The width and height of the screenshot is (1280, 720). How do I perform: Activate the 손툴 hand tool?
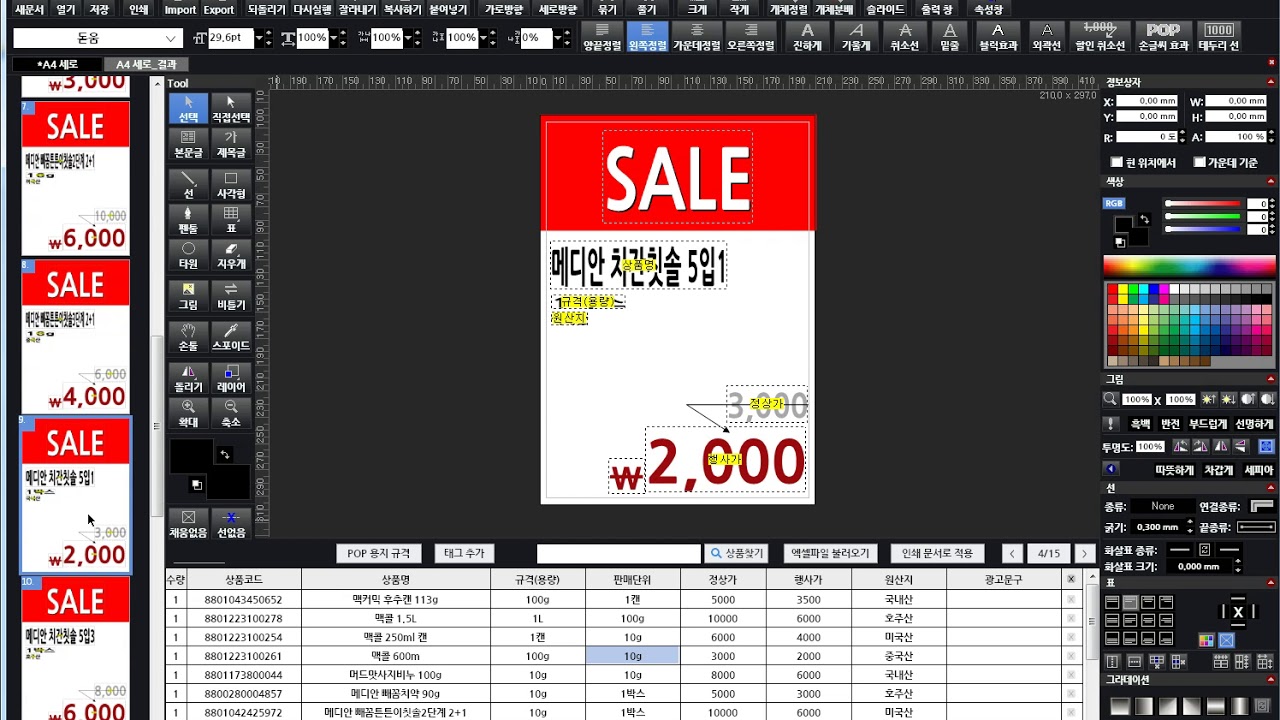coord(188,337)
